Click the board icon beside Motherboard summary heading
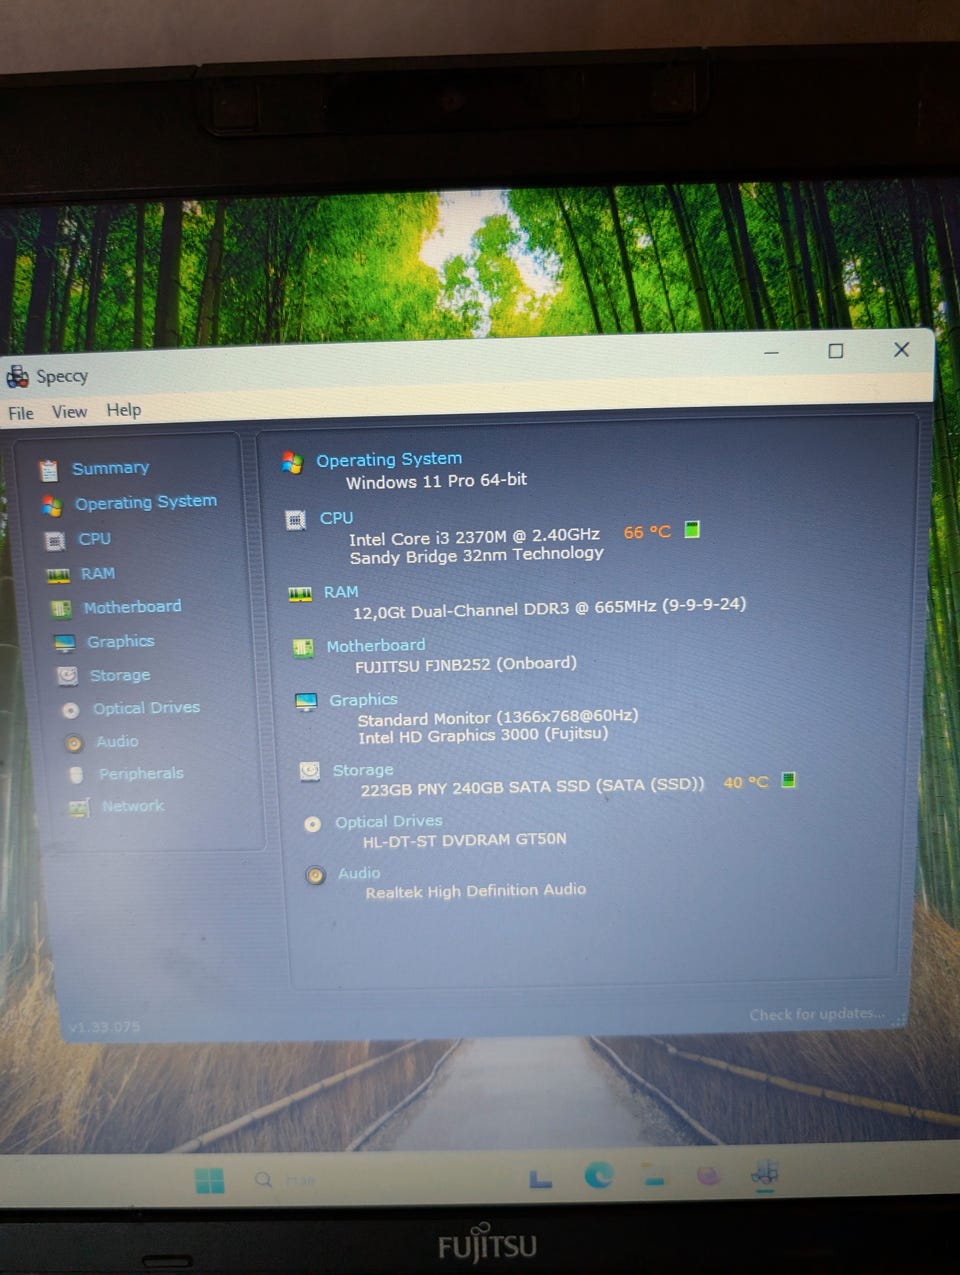The height and width of the screenshot is (1275, 960). (303, 648)
